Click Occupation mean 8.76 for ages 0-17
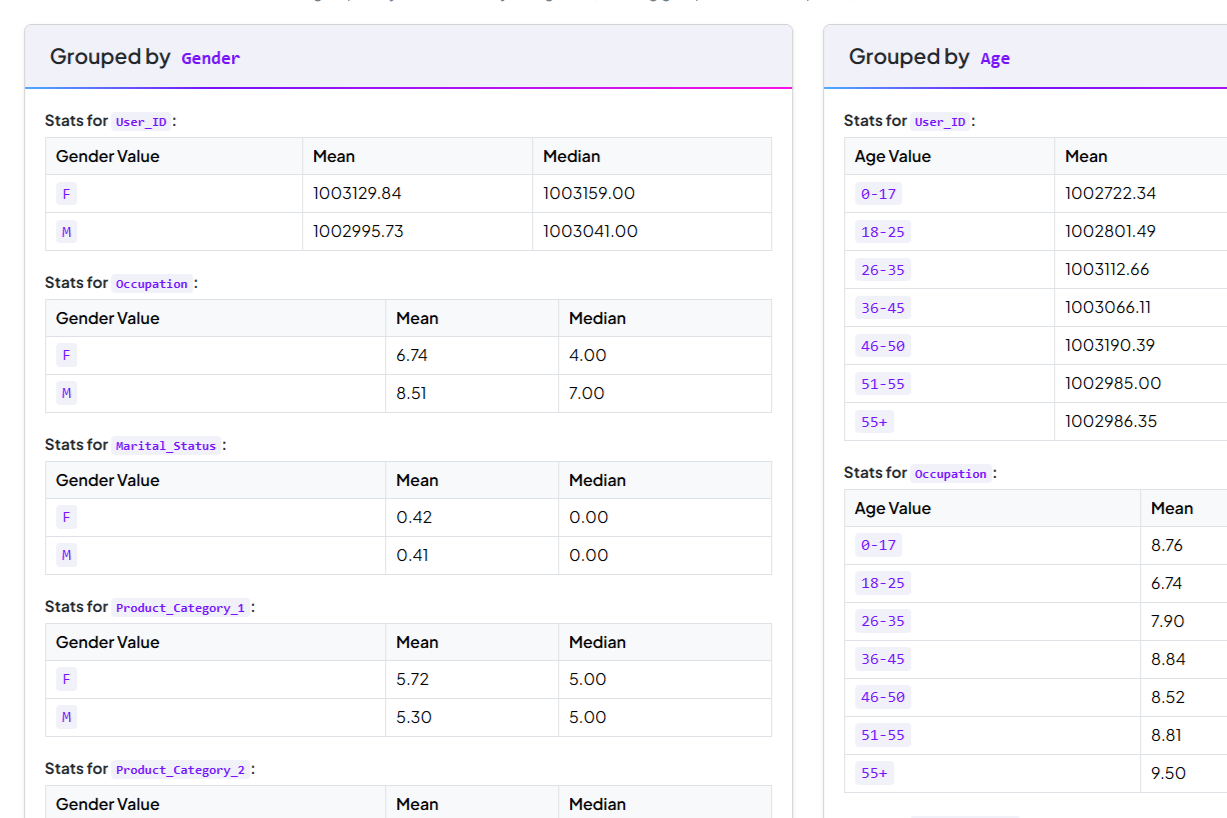The width and height of the screenshot is (1227, 818). (x=1167, y=545)
